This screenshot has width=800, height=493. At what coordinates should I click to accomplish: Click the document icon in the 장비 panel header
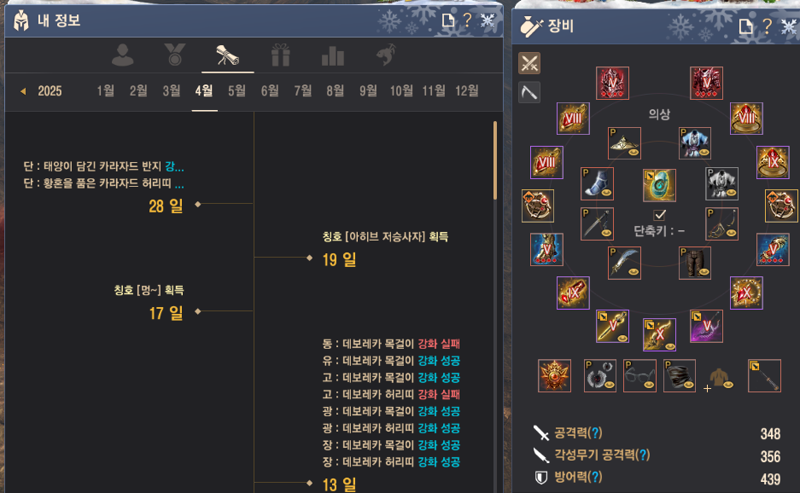(x=745, y=26)
